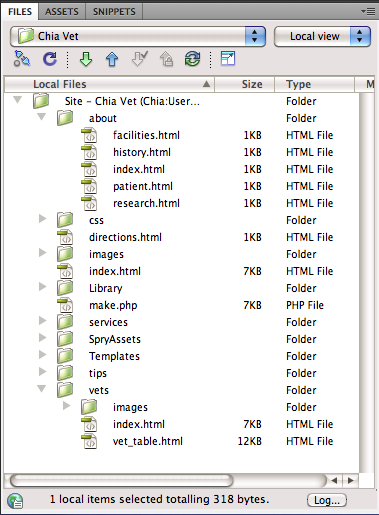Switch to the FILES tab
The height and width of the screenshot is (515, 379).
click(20, 12)
